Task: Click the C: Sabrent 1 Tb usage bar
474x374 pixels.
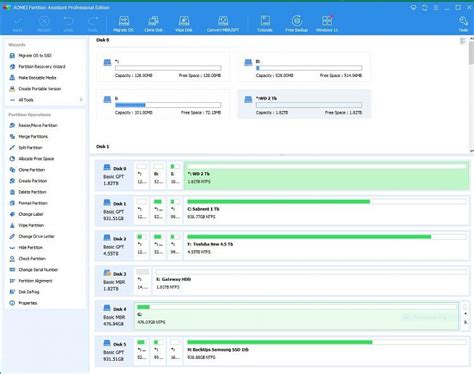Action: pos(326,202)
